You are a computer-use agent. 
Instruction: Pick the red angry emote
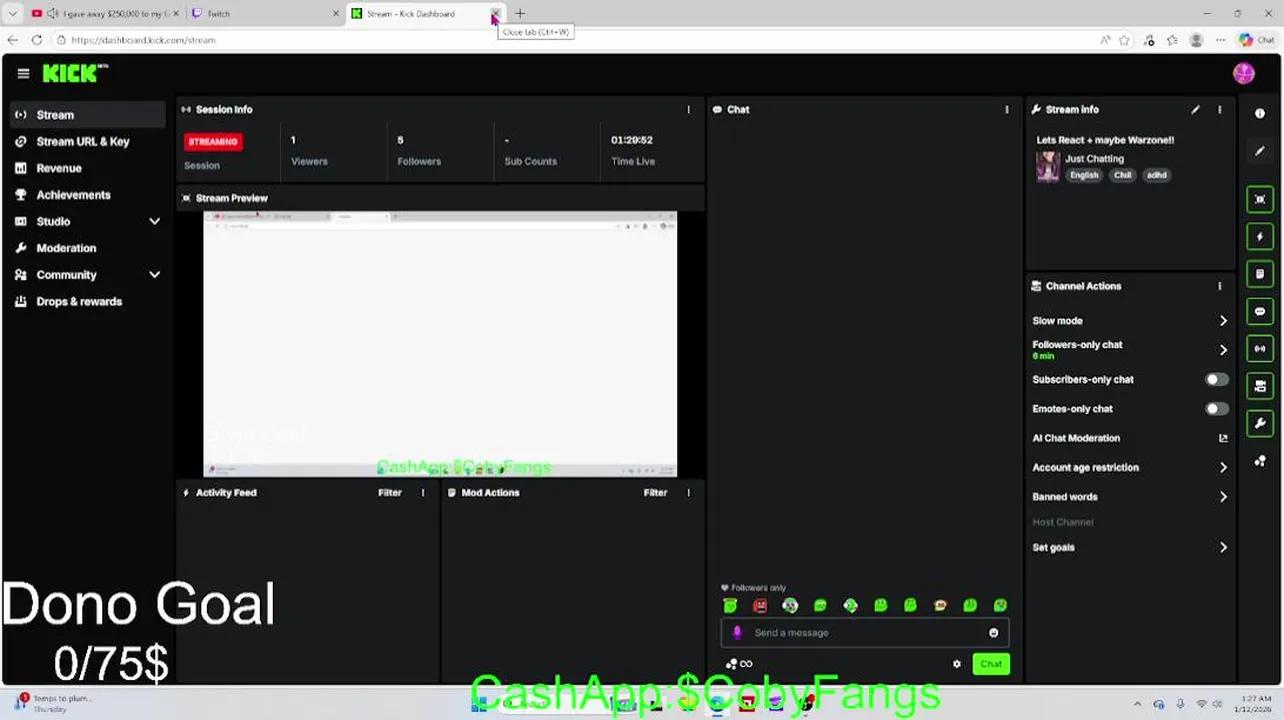click(x=760, y=605)
